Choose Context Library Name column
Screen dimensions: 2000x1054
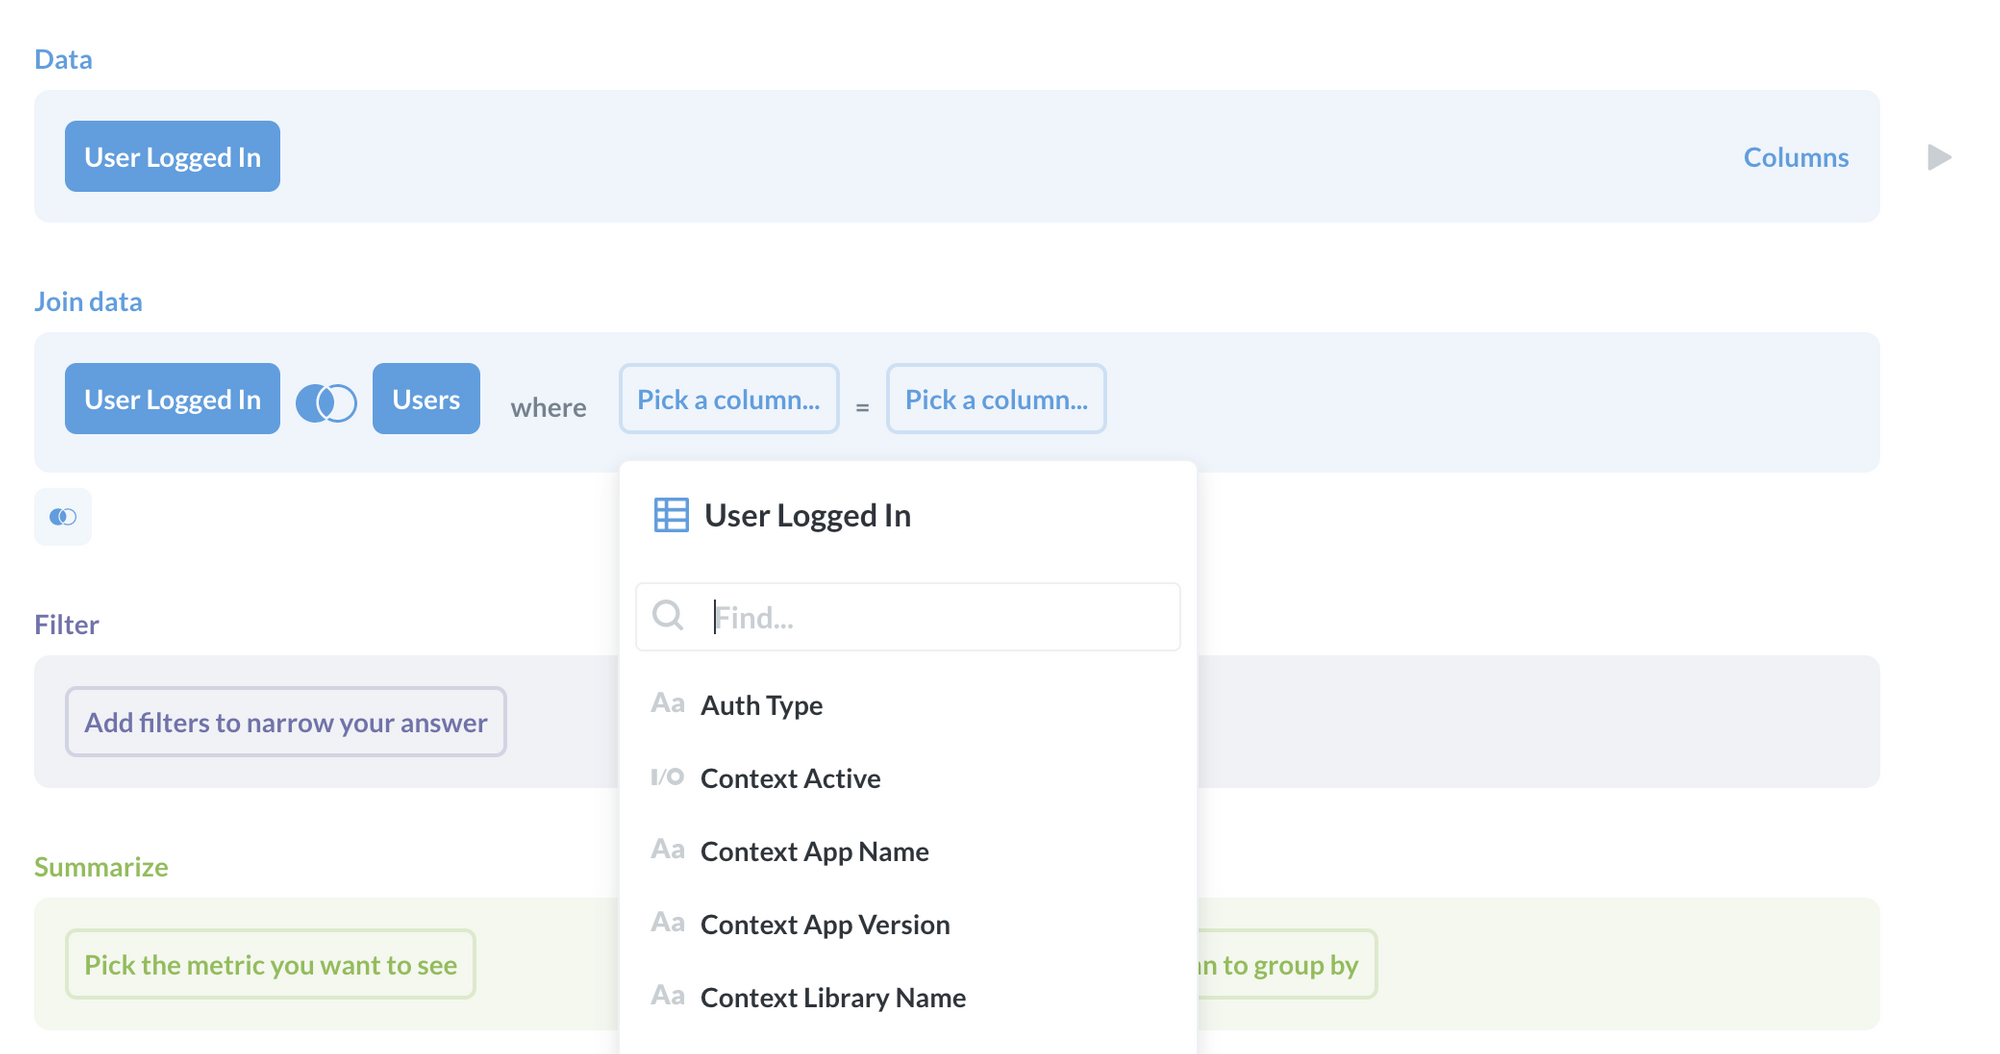pyautogui.click(x=833, y=997)
